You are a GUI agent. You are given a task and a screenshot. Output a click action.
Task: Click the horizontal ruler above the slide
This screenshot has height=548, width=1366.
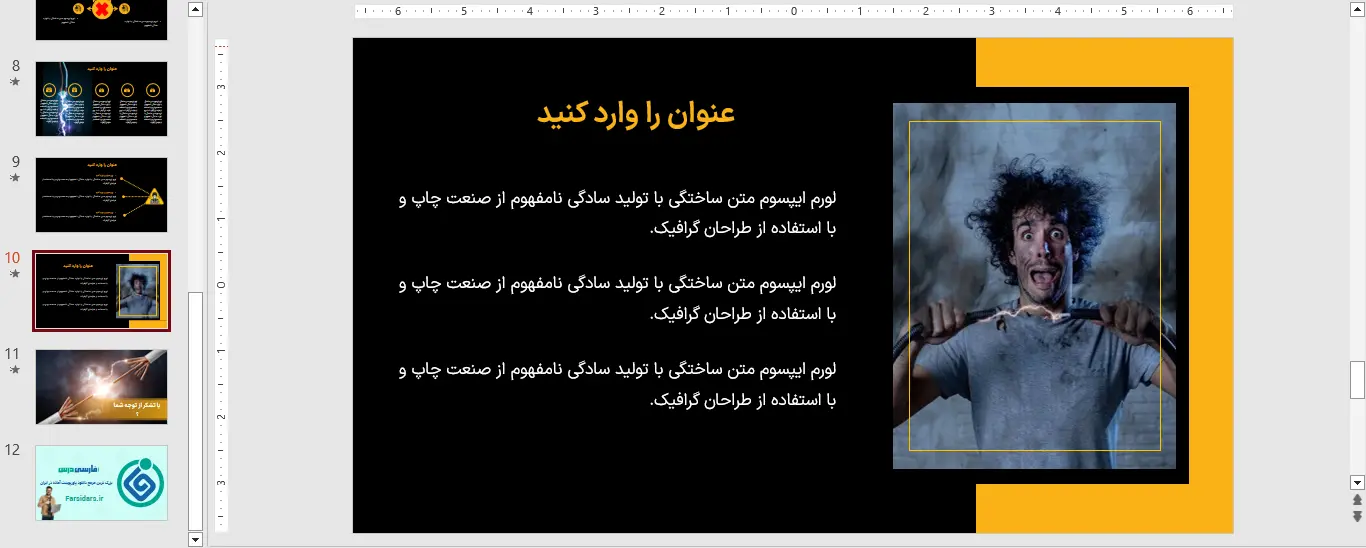(x=793, y=12)
